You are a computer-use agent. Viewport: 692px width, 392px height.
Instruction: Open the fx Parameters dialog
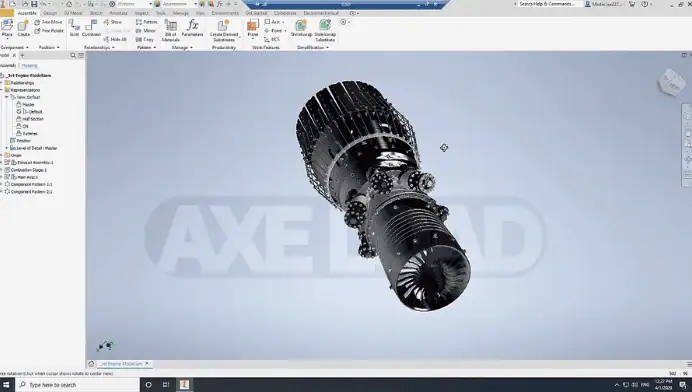point(192,28)
